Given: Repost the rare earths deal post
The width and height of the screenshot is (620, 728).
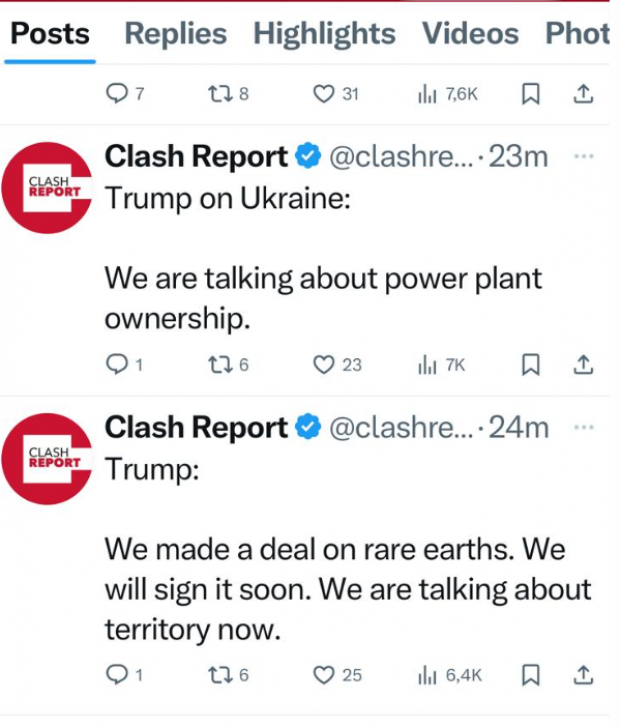Looking at the screenshot, I should click(218, 675).
